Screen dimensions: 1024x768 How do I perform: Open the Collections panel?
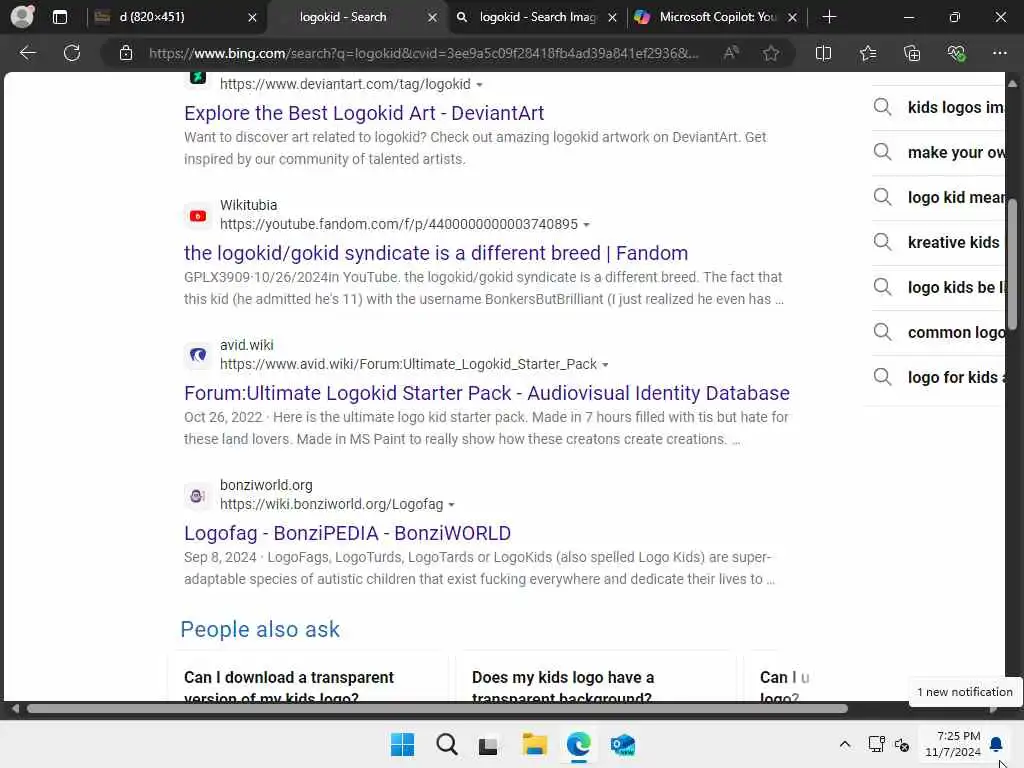[x=912, y=53]
